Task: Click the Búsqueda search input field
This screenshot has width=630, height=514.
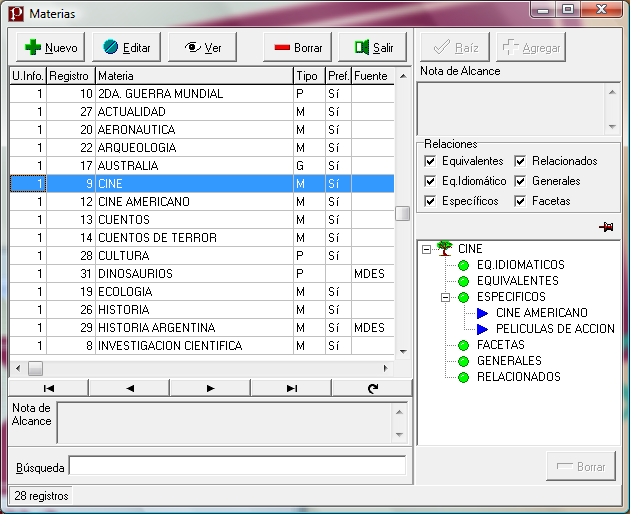Action: (x=237, y=466)
